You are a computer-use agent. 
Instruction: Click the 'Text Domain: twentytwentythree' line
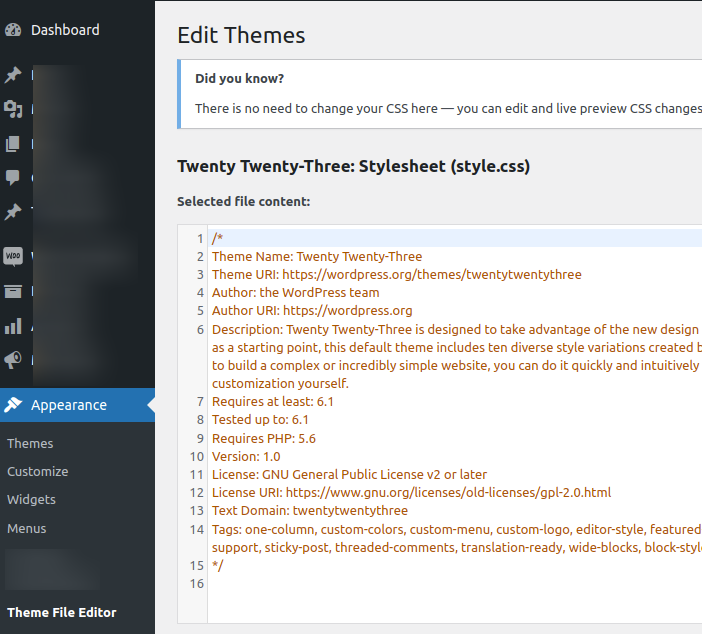[x=310, y=510]
